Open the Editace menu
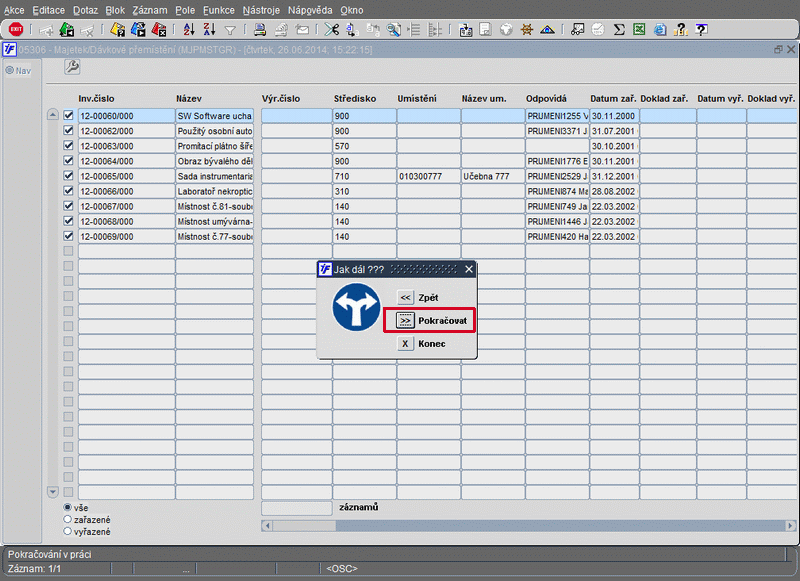This screenshot has width=800, height=581. pyautogui.click(x=48, y=10)
